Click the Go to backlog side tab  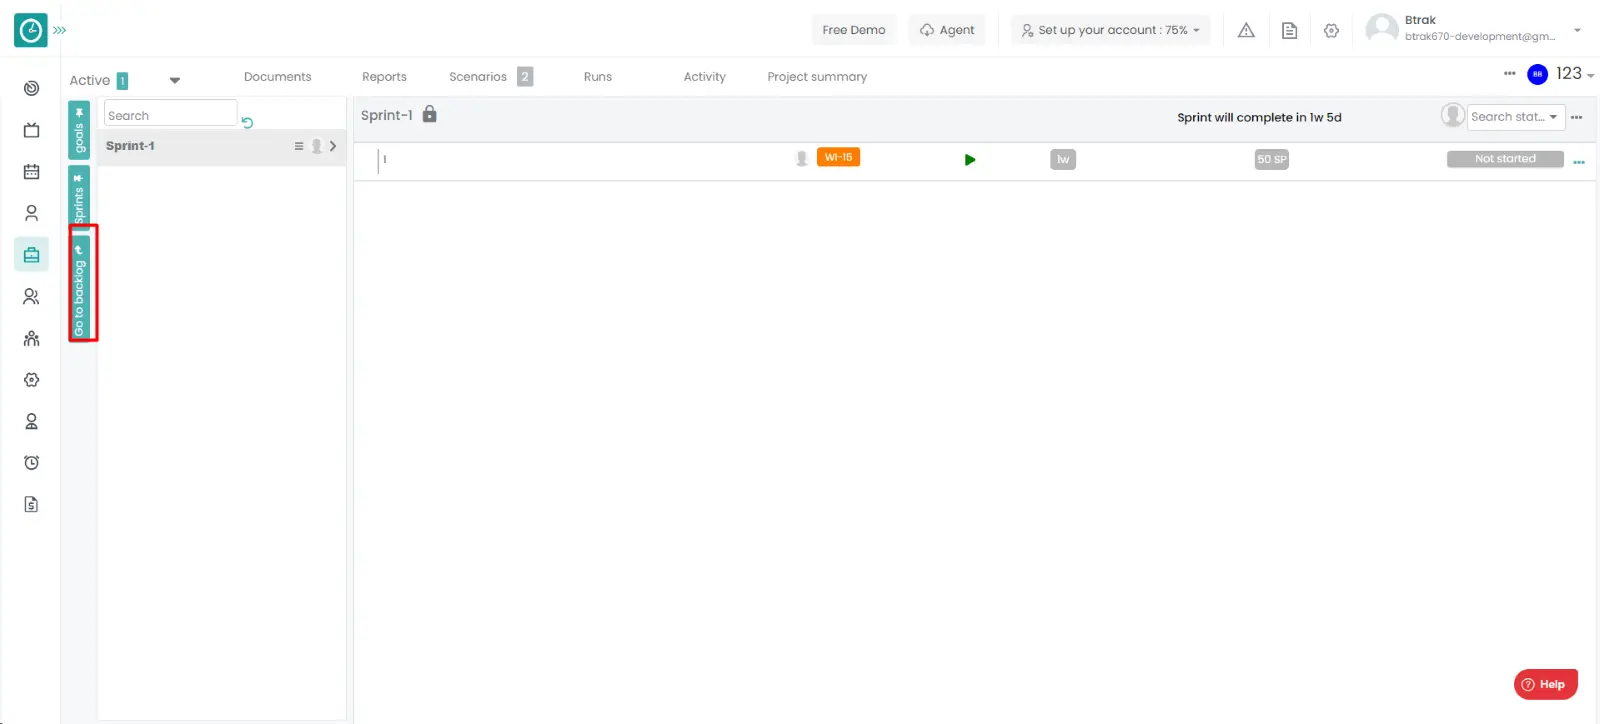click(80, 286)
